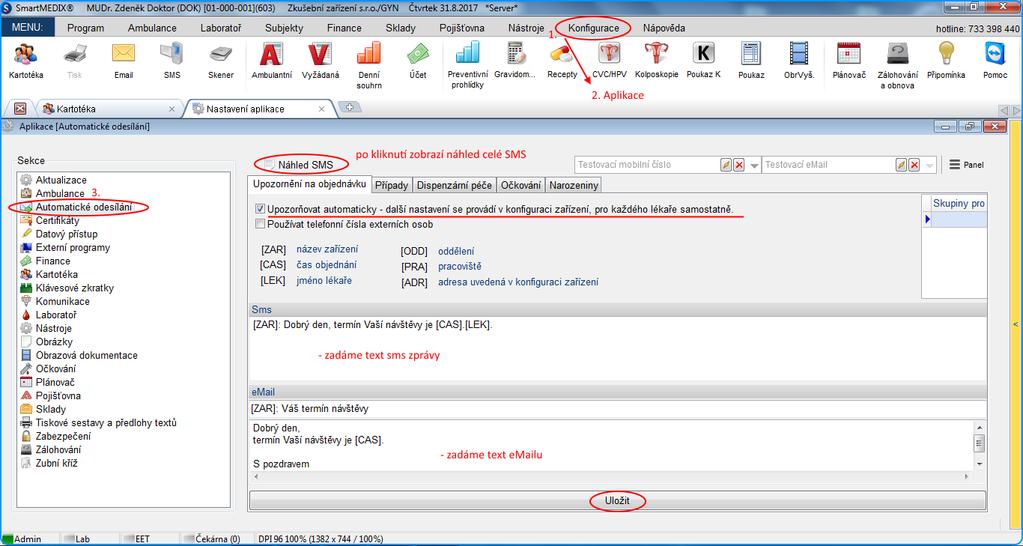Image resolution: width=1023 pixels, height=546 pixels.
Task: Expand the Testovací mobilní číslo dropdown
Action: click(x=754, y=166)
